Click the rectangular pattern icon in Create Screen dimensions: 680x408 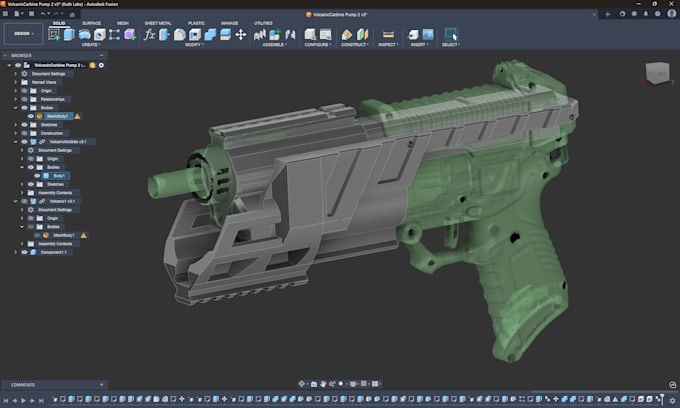pyautogui.click(x=114, y=34)
